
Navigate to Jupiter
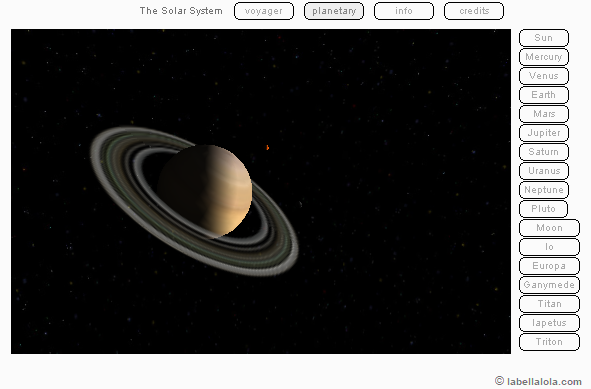click(544, 133)
